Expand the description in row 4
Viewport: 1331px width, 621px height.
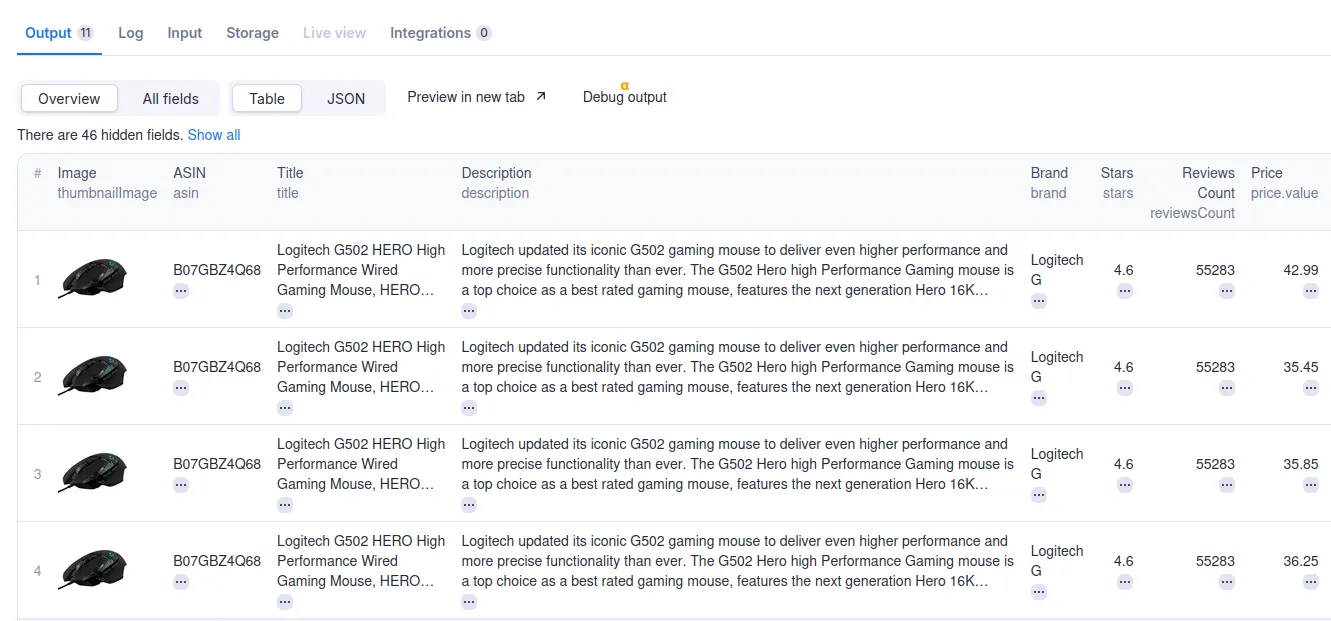coord(469,602)
